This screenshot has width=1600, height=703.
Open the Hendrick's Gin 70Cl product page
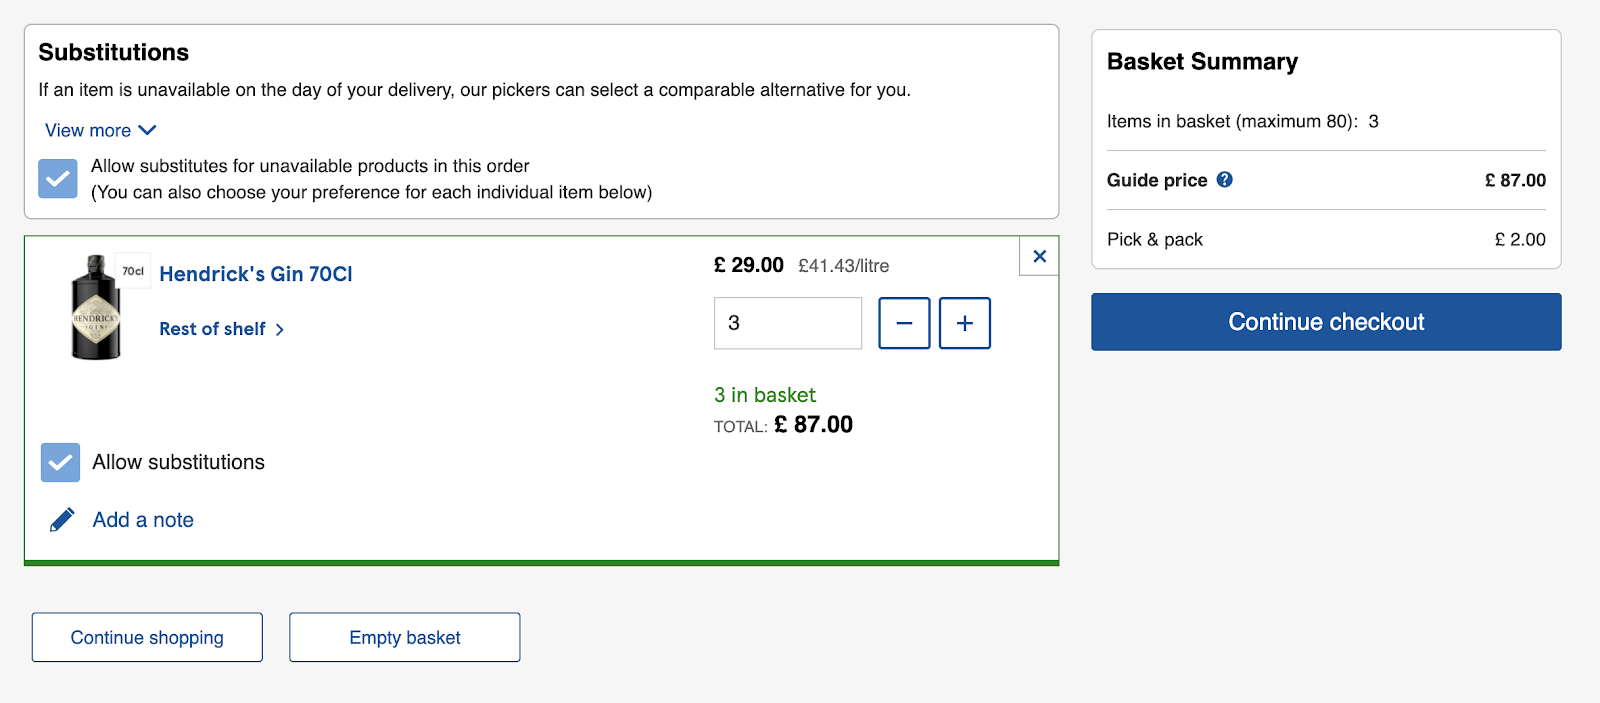pos(255,274)
